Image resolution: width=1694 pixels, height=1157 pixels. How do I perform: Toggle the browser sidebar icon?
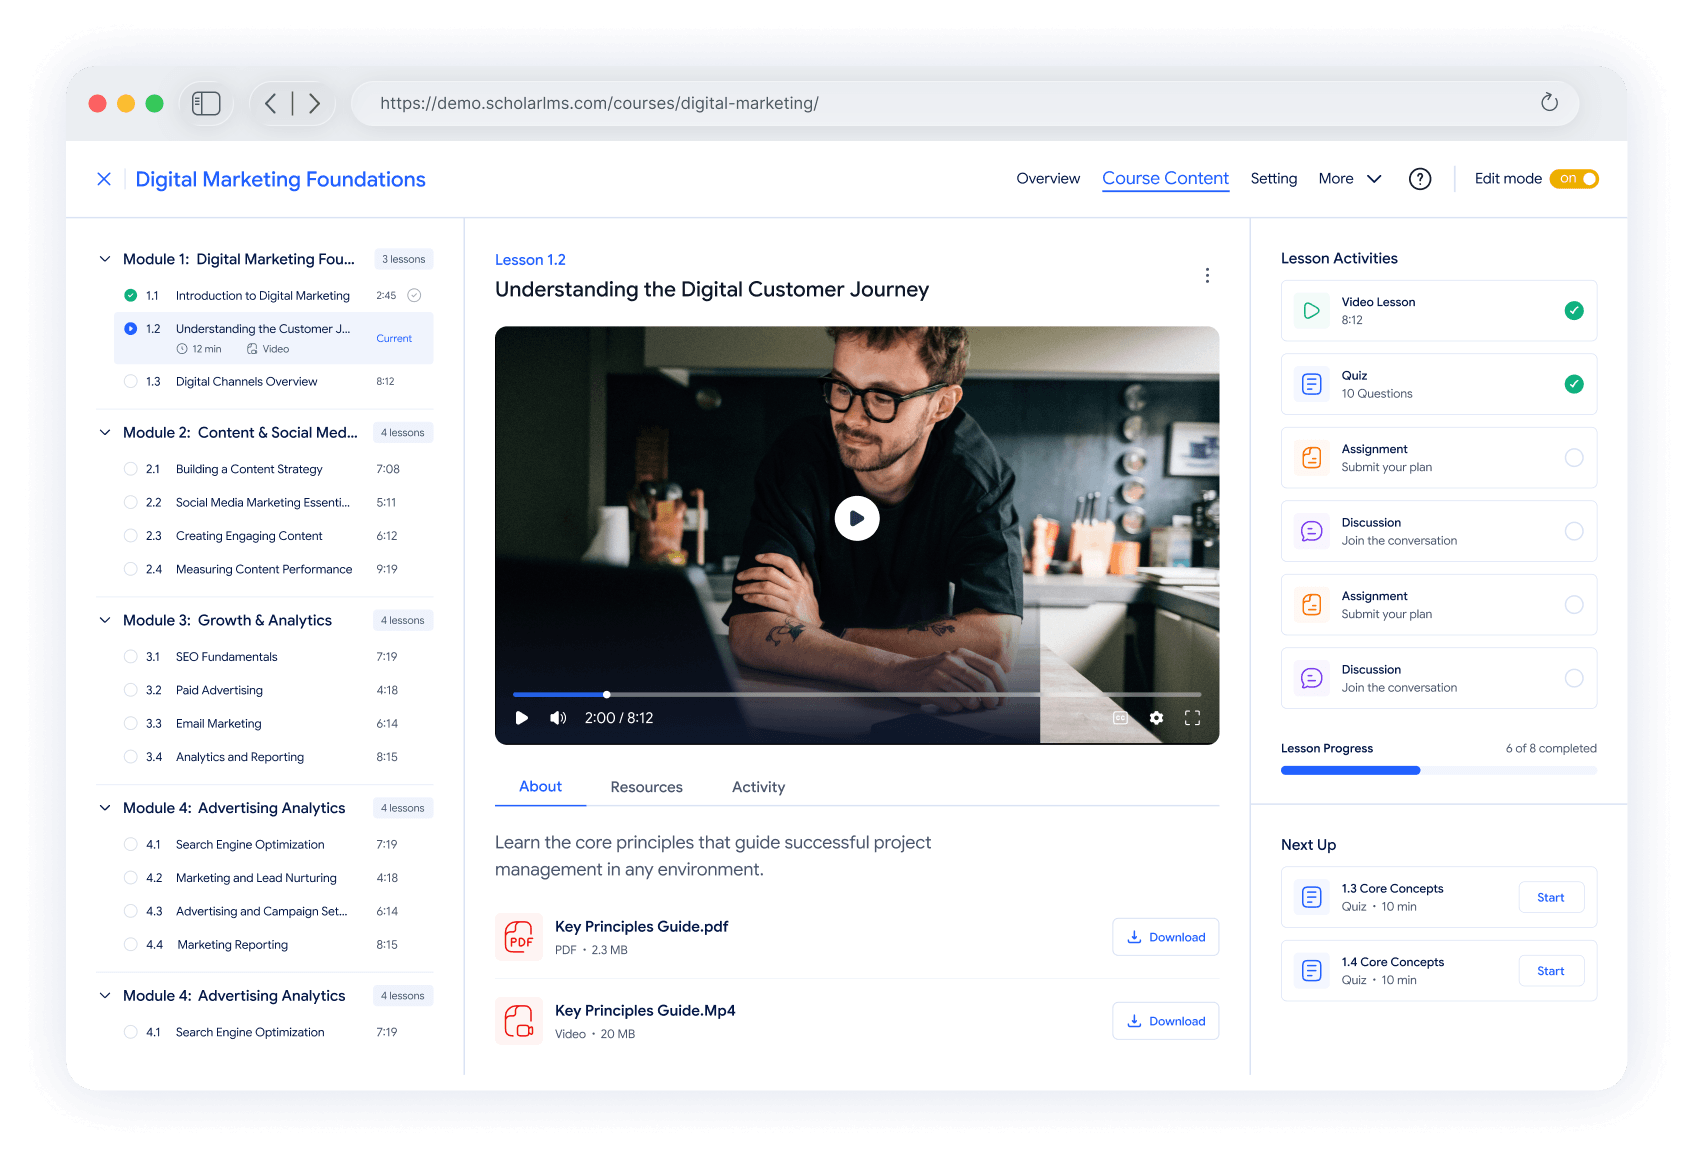tap(206, 103)
